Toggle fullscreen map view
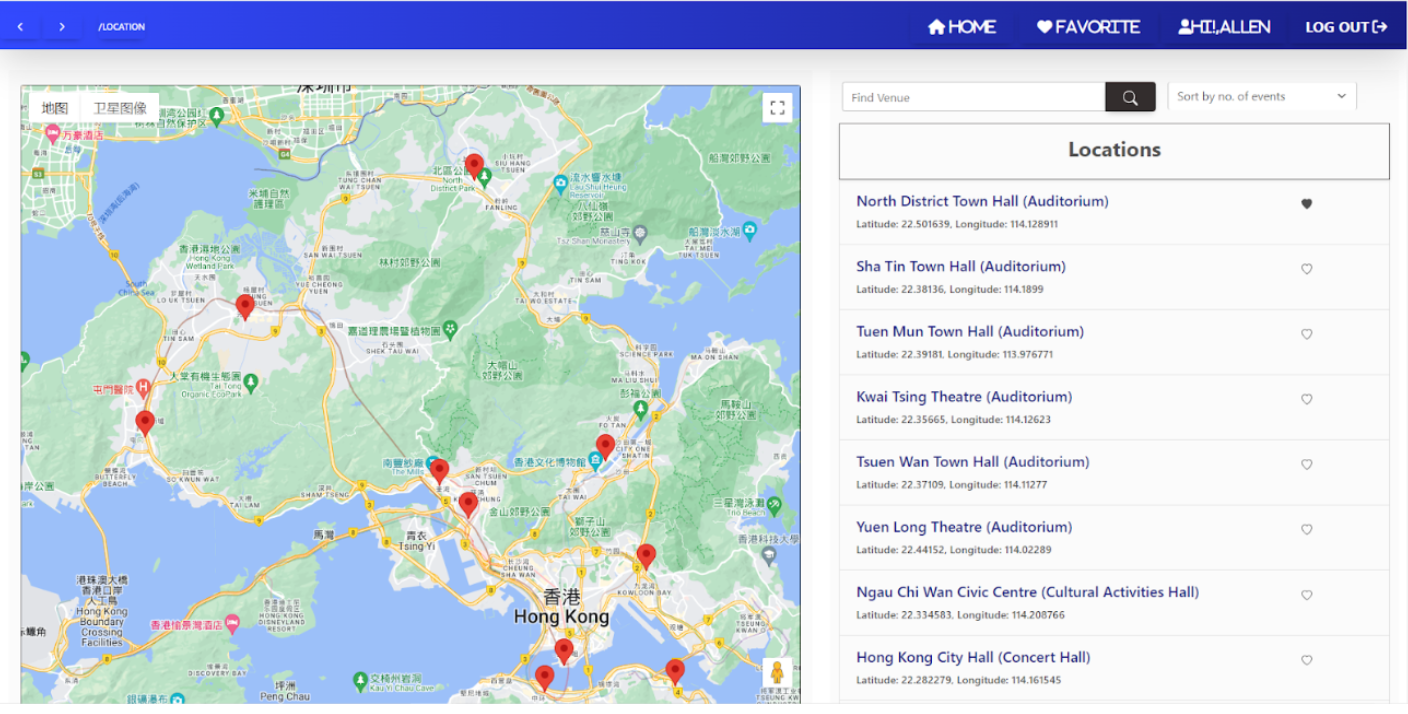This screenshot has height=714, width=1408. 777,108
